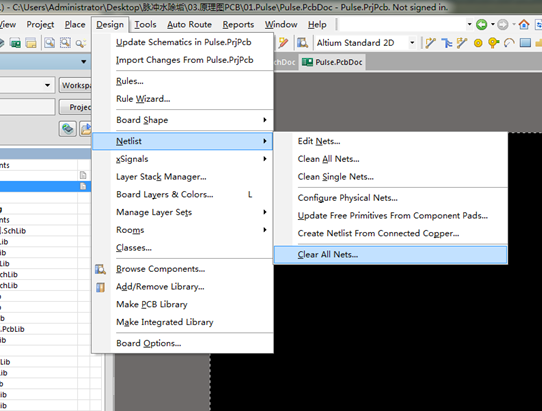Open the Project menu
542x411 pixels.
point(40,25)
